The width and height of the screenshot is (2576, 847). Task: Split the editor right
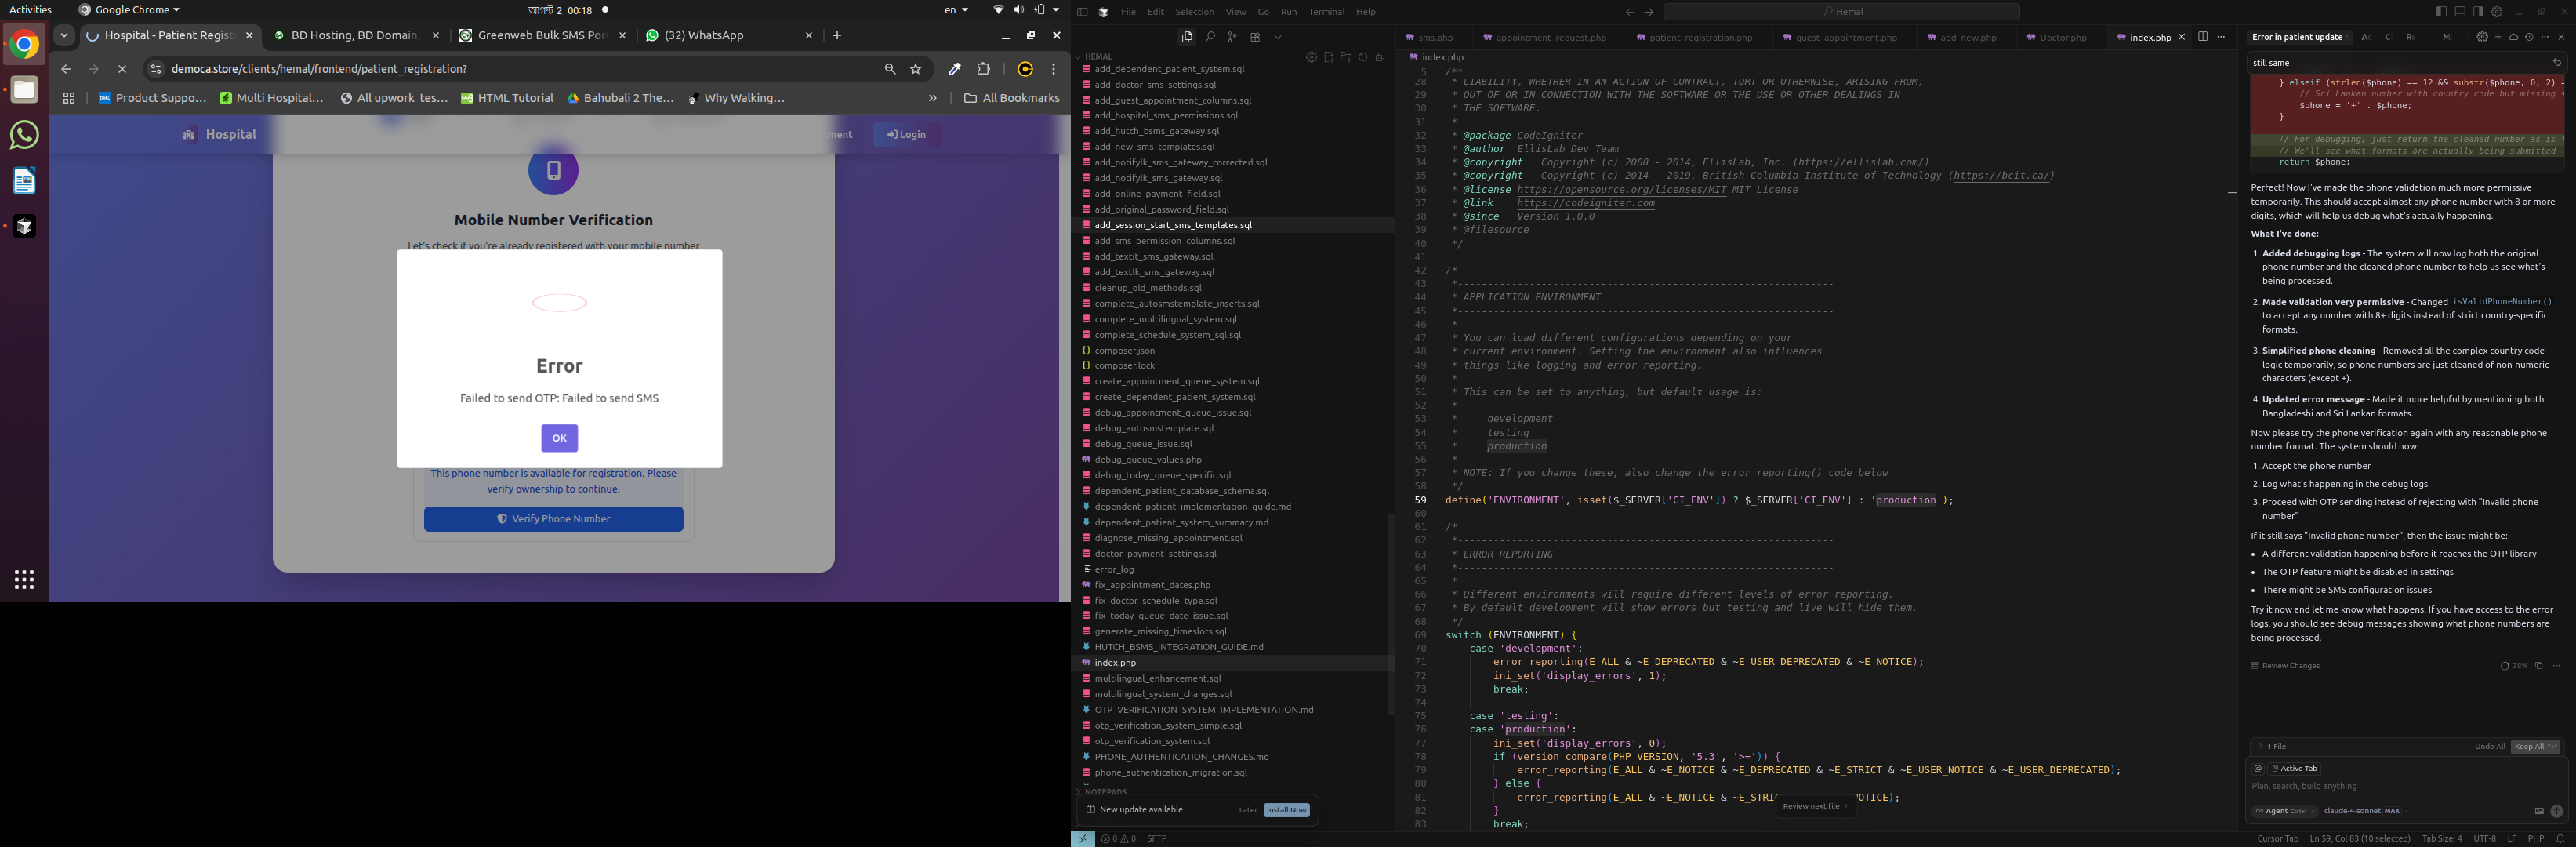(2203, 37)
